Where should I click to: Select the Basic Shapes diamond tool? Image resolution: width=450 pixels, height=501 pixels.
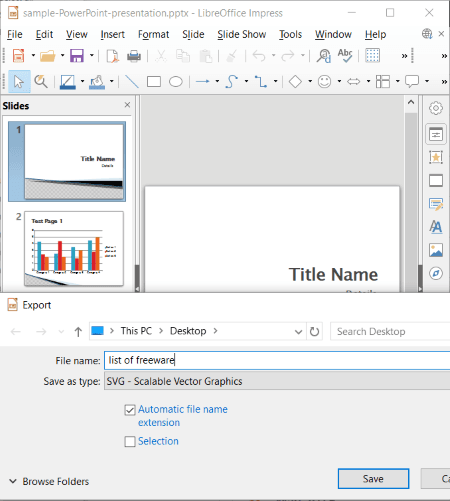[x=295, y=81]
